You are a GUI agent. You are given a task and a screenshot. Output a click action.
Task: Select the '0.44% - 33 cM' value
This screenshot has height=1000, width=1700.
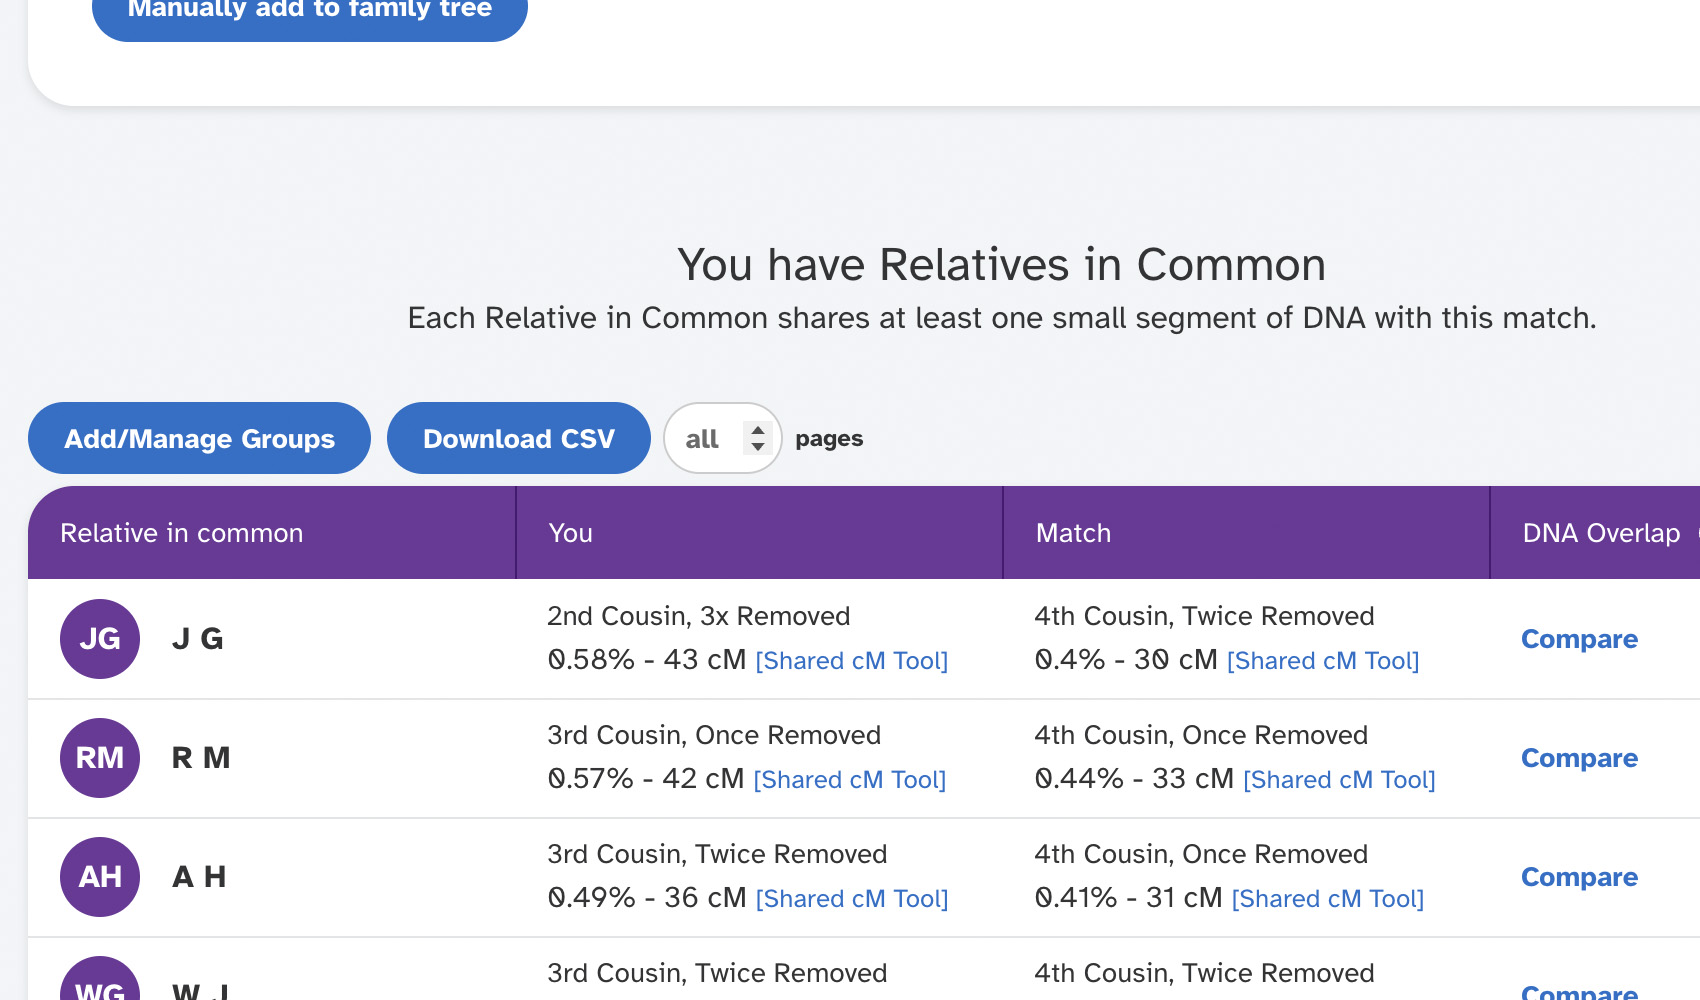(1134, 779)
